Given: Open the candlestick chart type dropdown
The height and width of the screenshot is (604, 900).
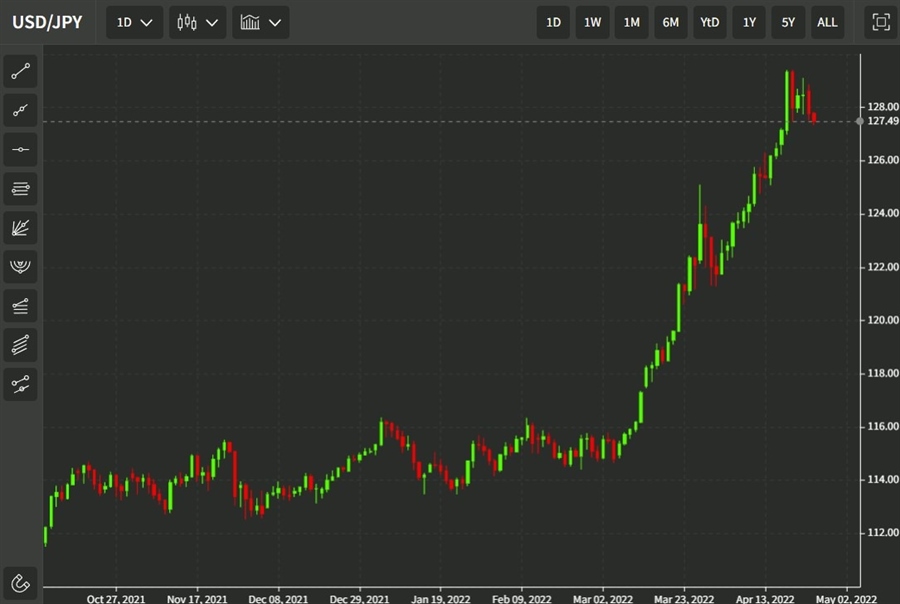Looking at the screenshot, I should tap(197, 22).
